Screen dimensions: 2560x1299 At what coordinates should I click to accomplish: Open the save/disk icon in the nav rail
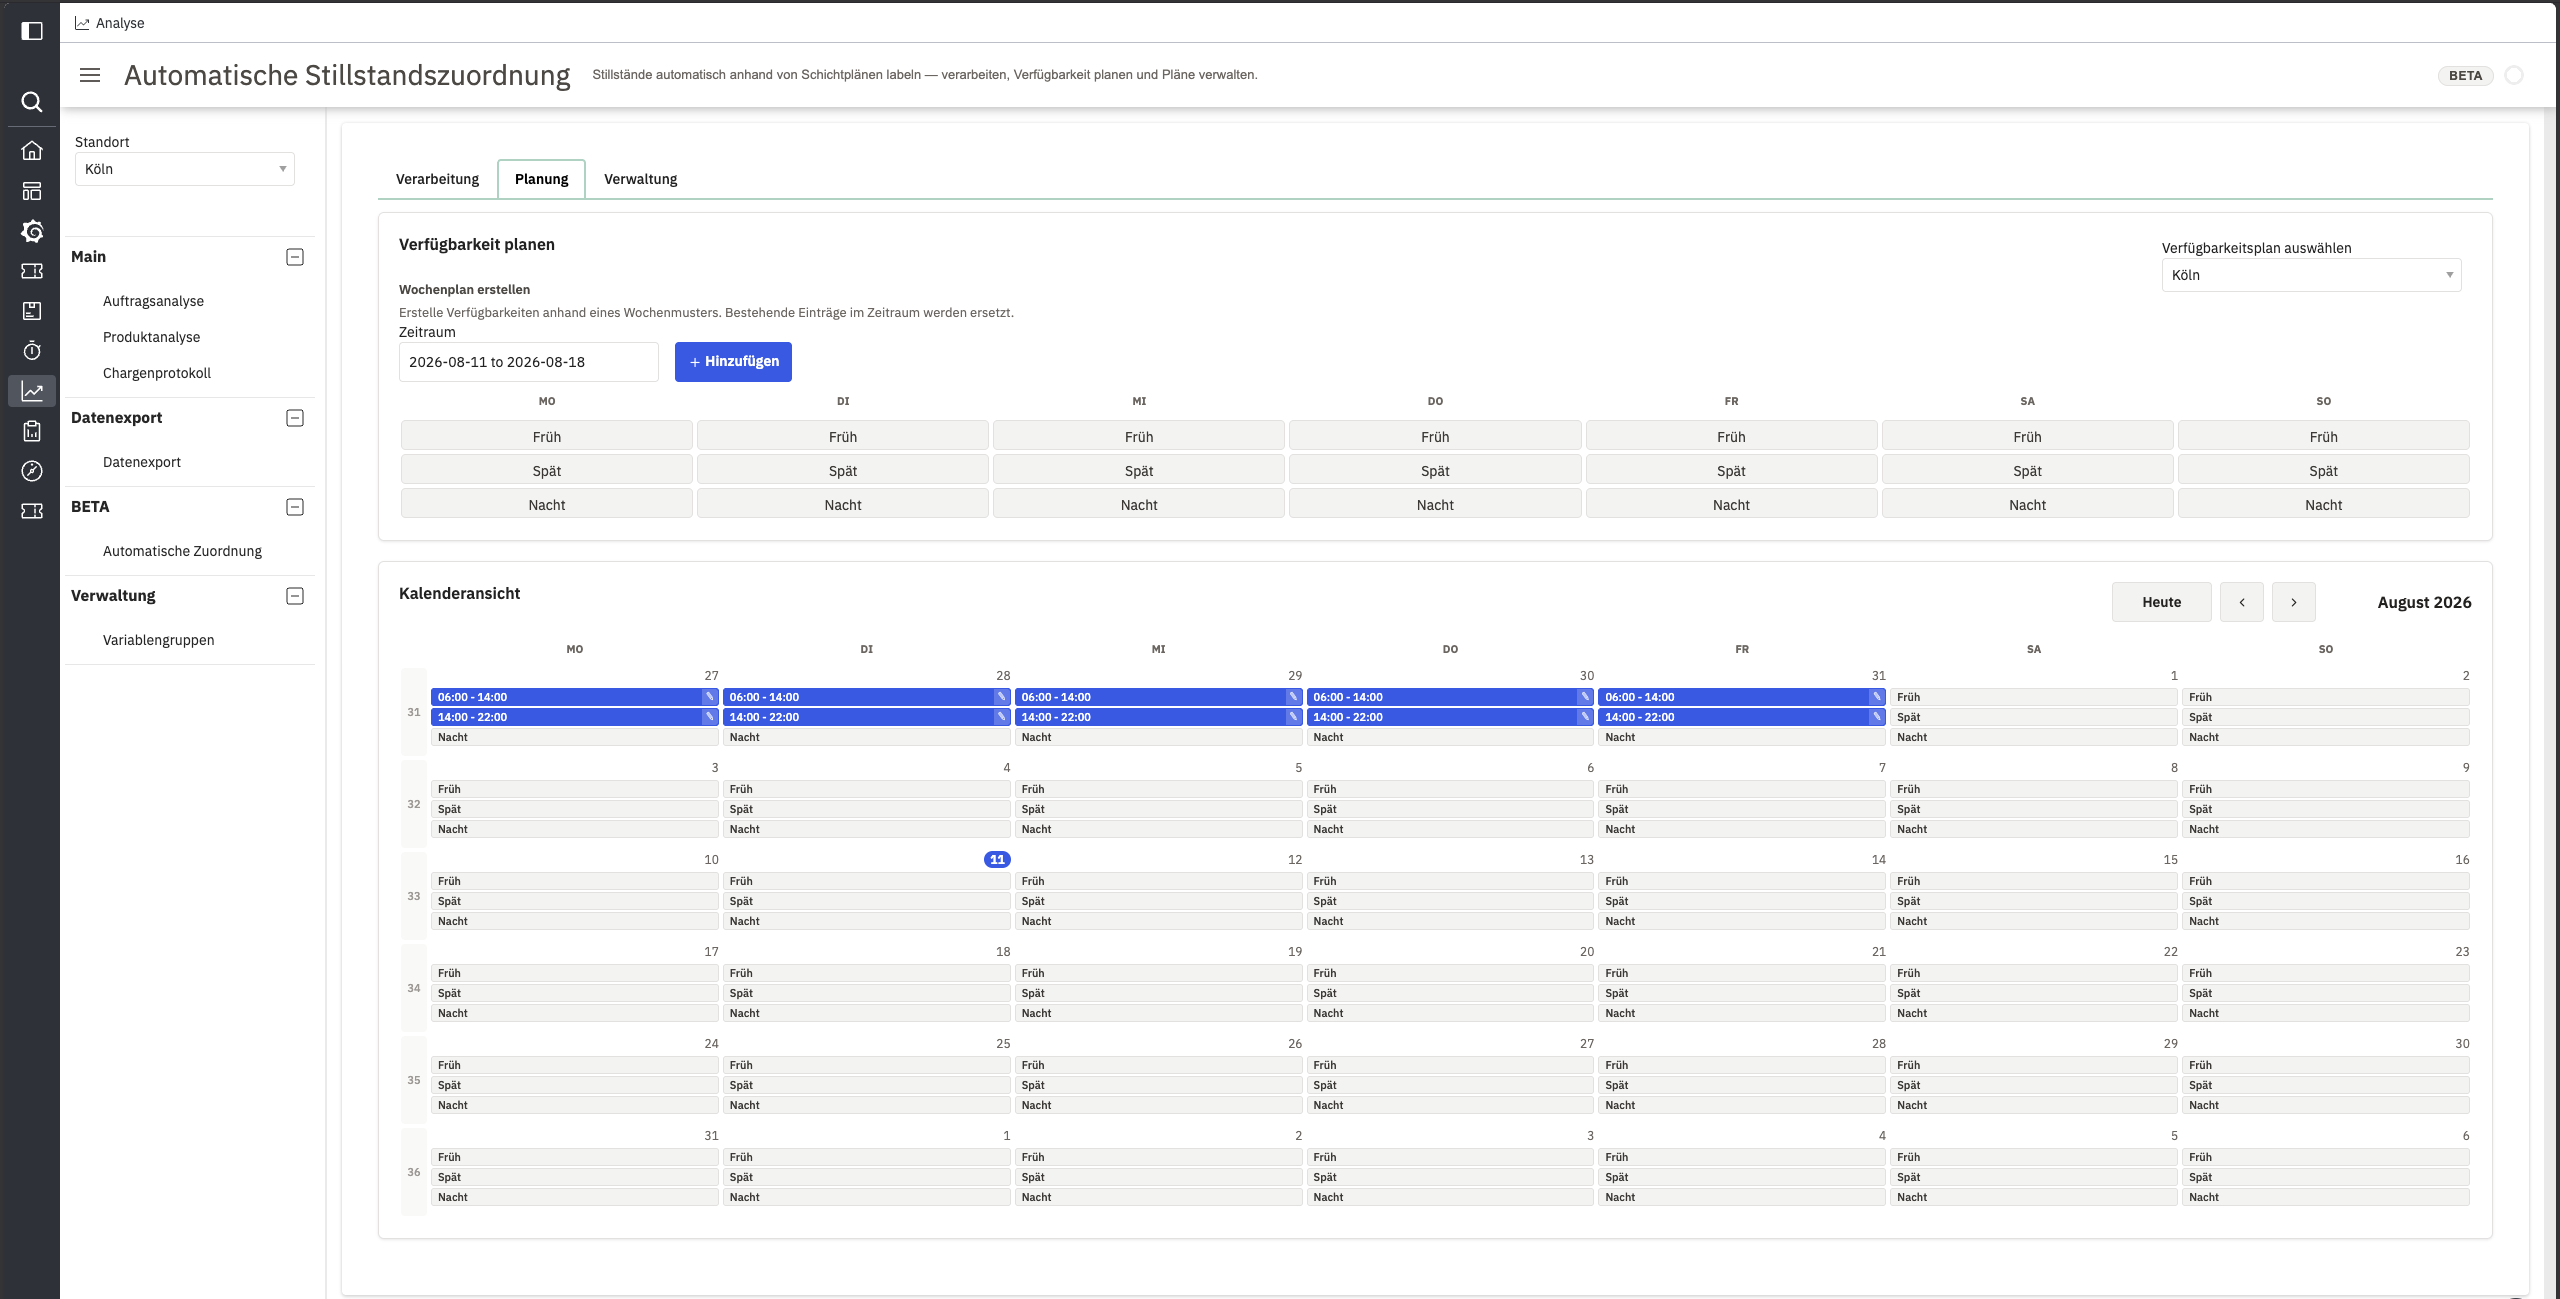32,311
